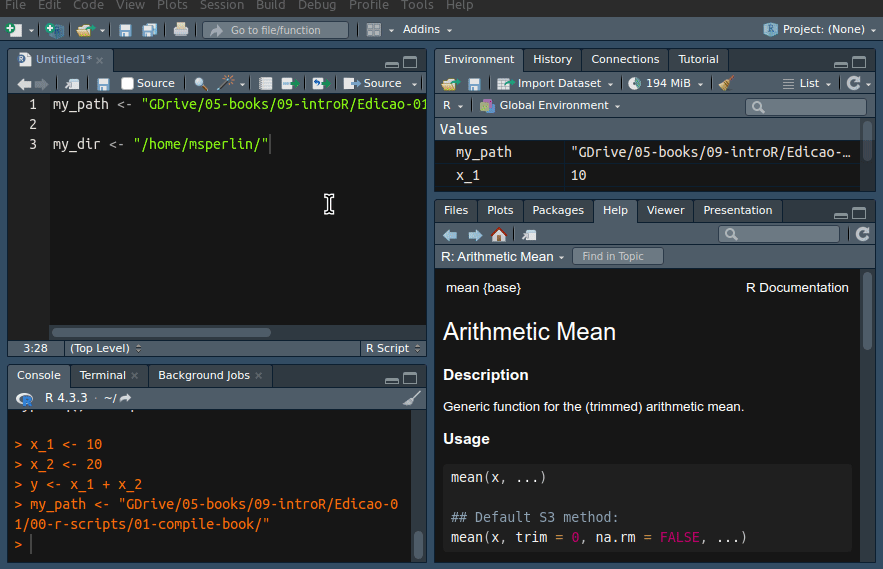Compile report with the notebook icon
883x569 pixels.
266,84
